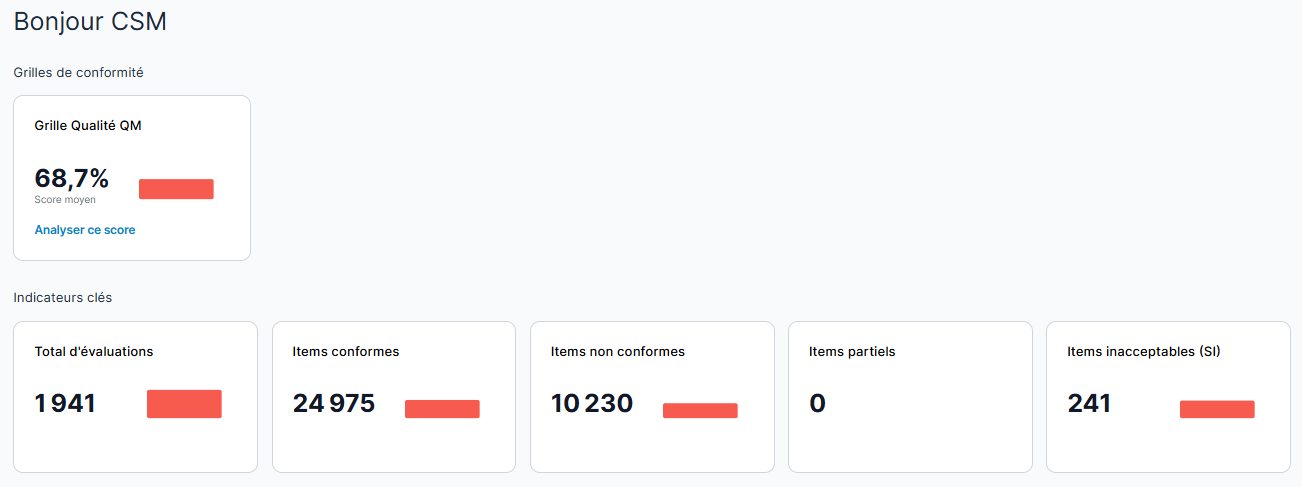1302x487 pixels.
Task: Click the 0 value under Items partiels
Action: pyautogui.click(x=818, y=404)
